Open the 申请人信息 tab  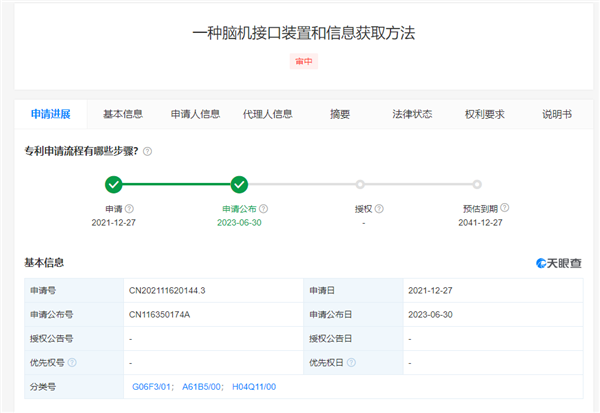click(x=195, y=114)
